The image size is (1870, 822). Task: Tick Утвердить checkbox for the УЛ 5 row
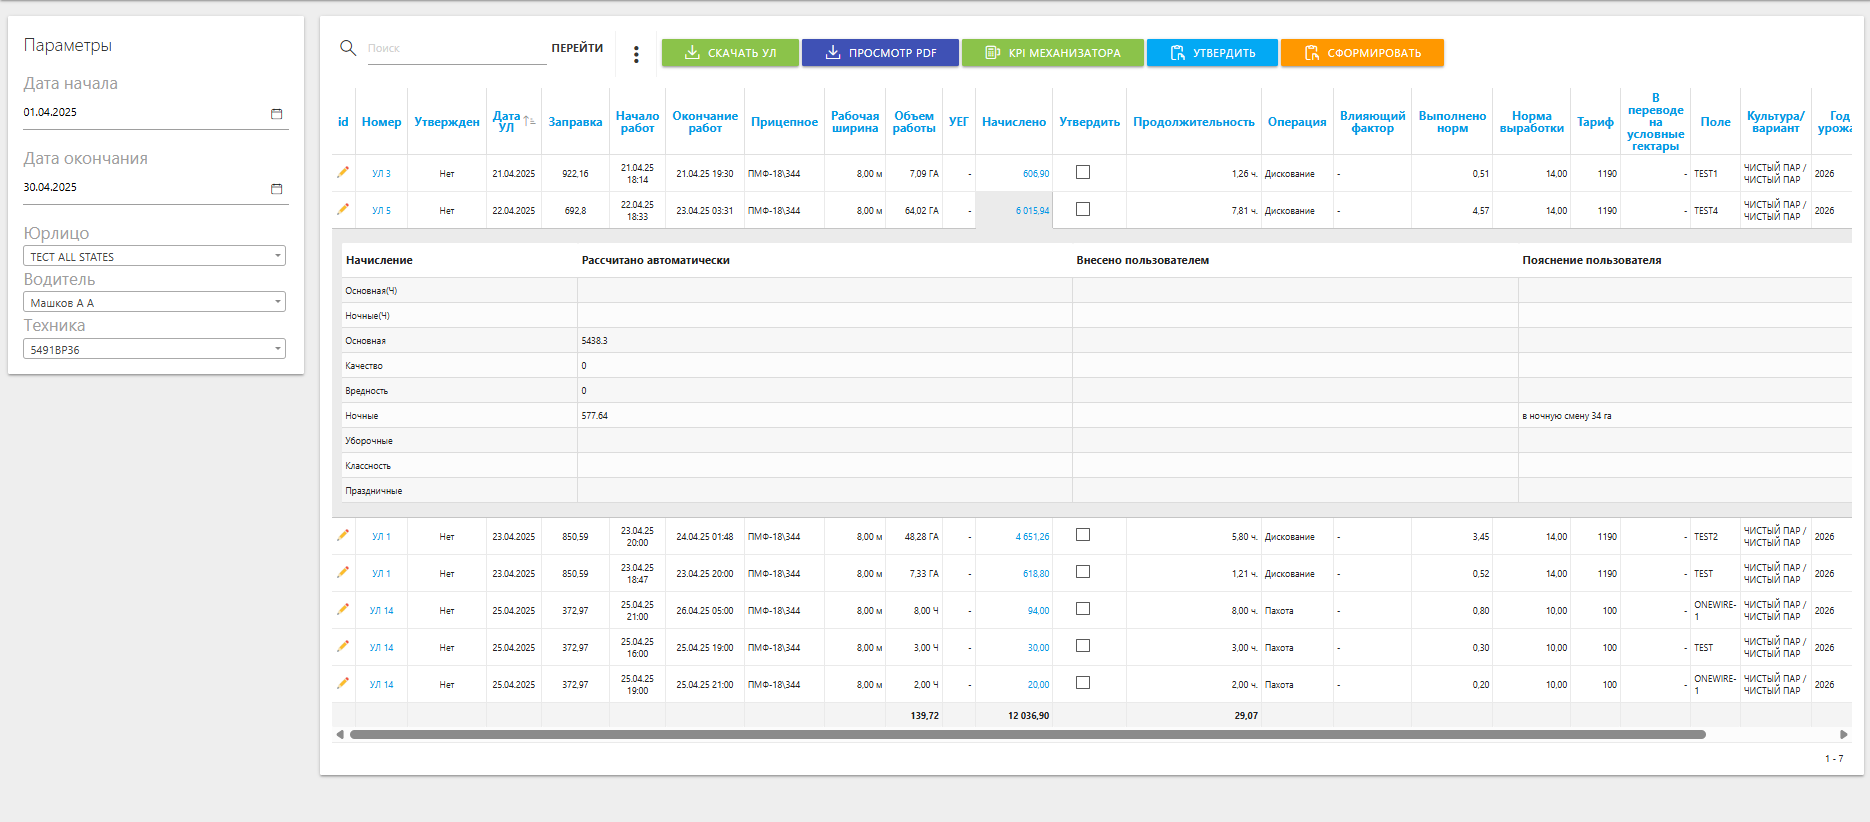(1083, 209)
